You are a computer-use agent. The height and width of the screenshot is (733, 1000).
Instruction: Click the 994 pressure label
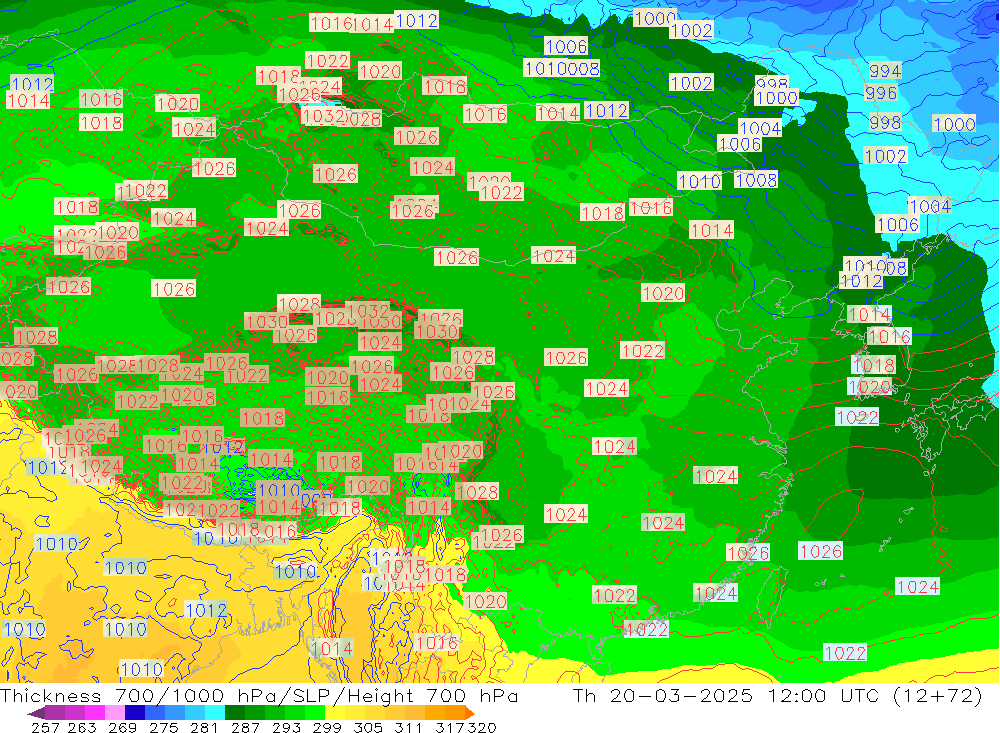[885, 71]
